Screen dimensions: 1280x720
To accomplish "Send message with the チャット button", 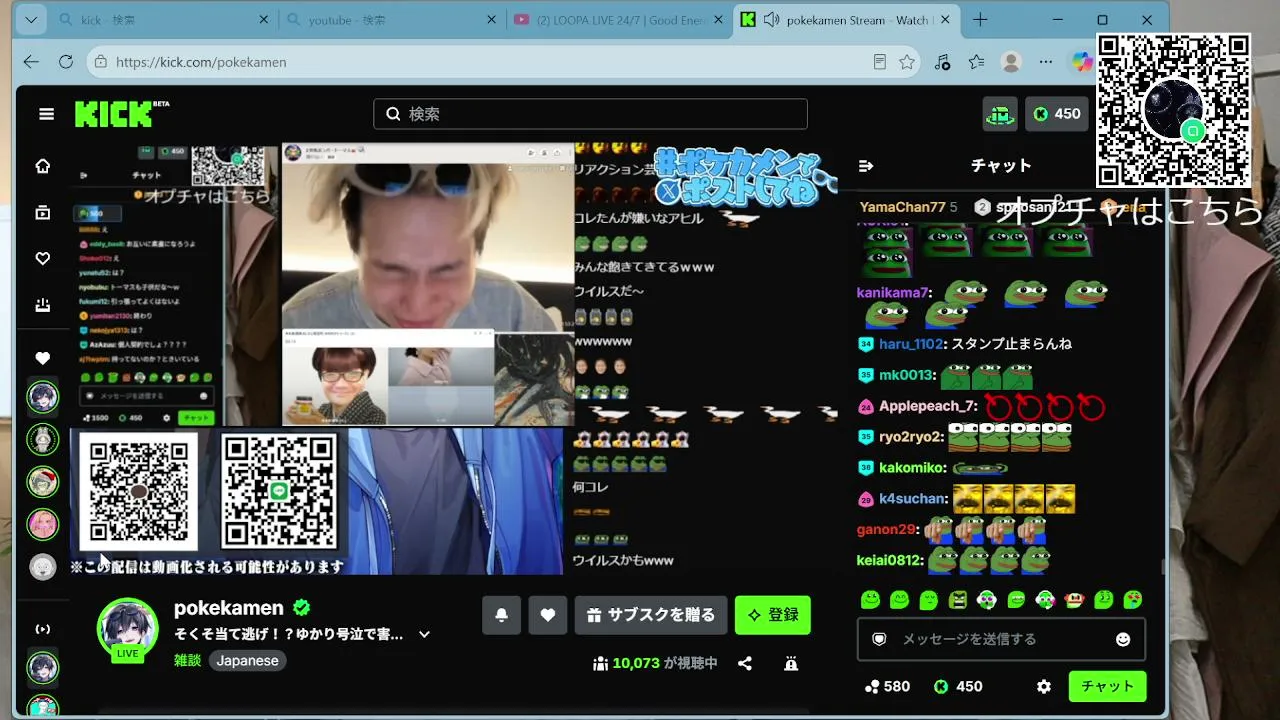I will [1107, 686].
